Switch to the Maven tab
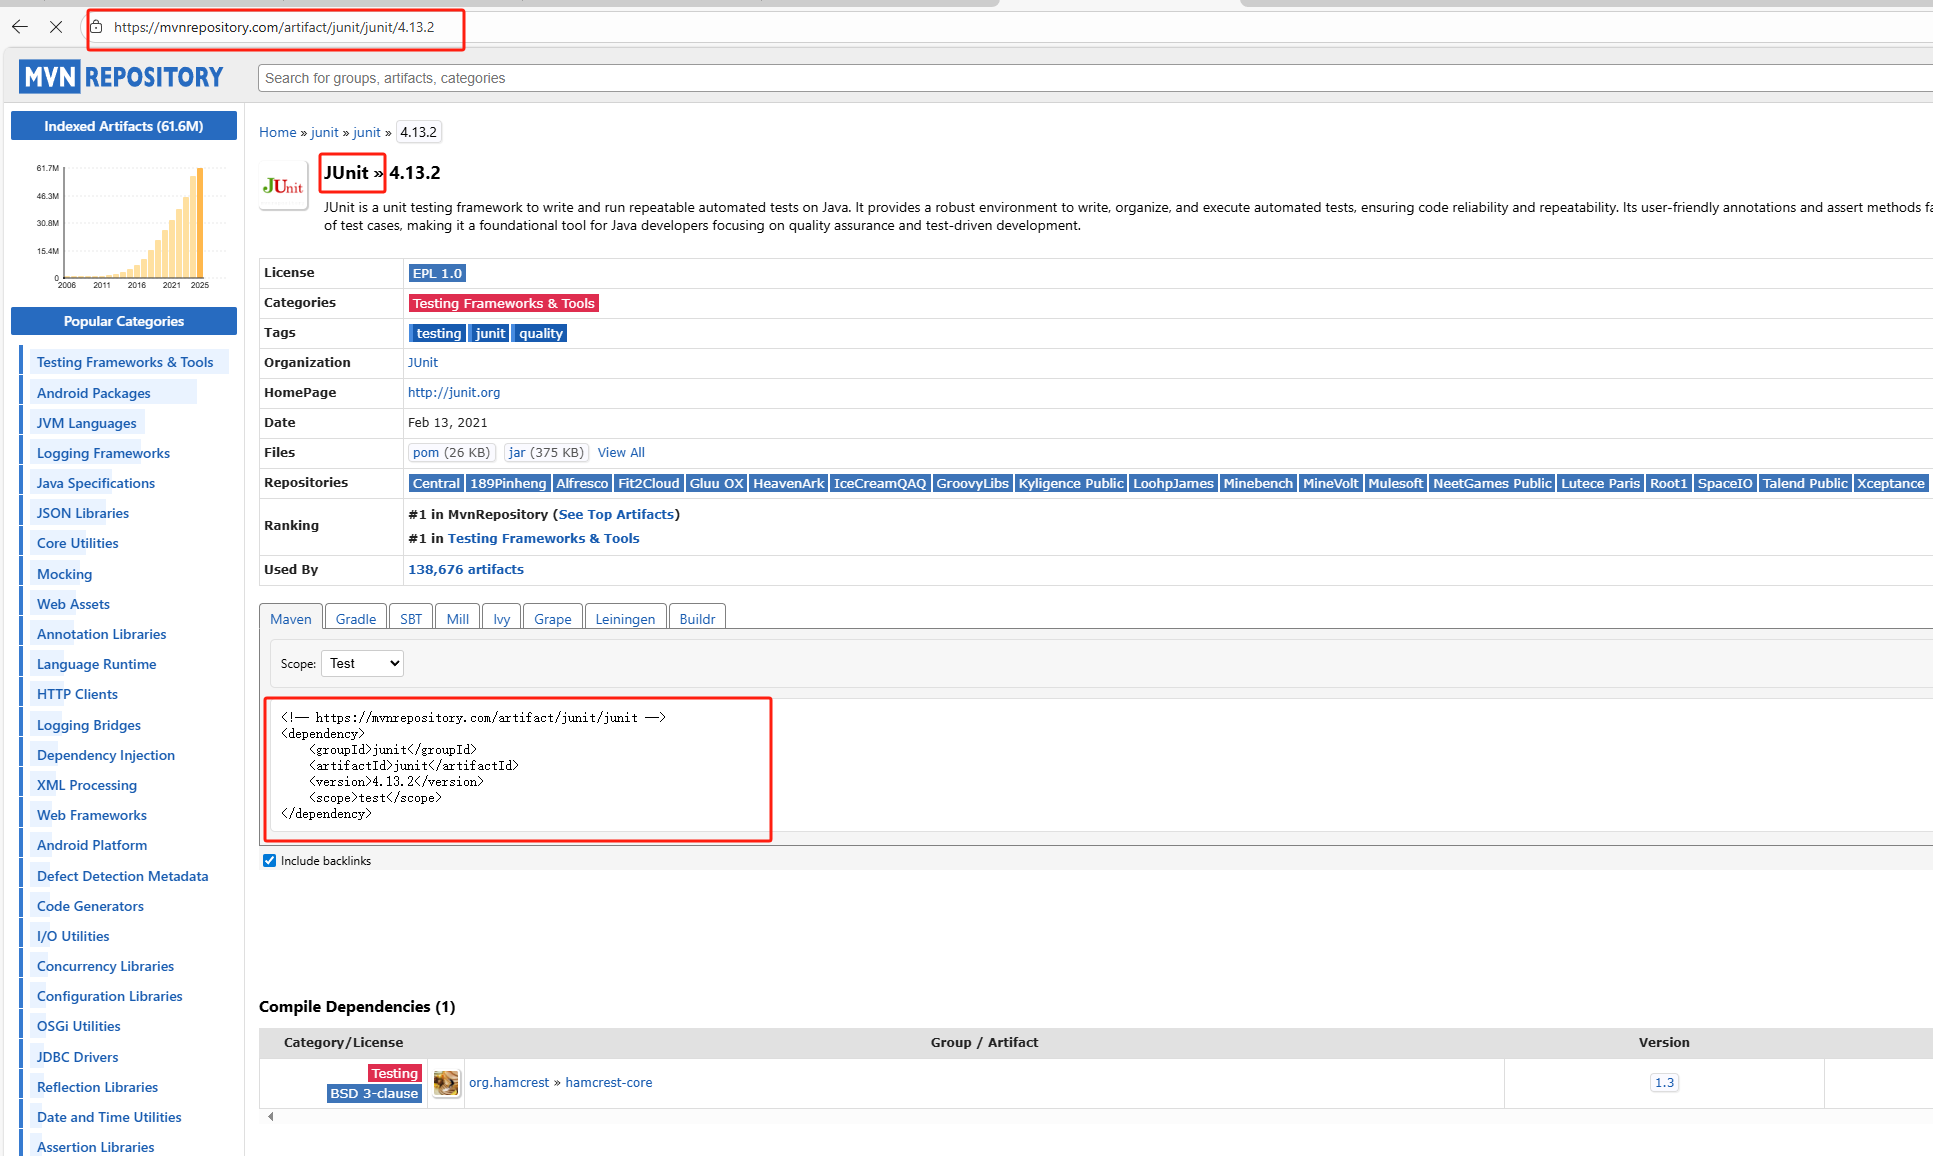Image resolution: width=1933 pixels, height=1156 pixels. point(291,619)
